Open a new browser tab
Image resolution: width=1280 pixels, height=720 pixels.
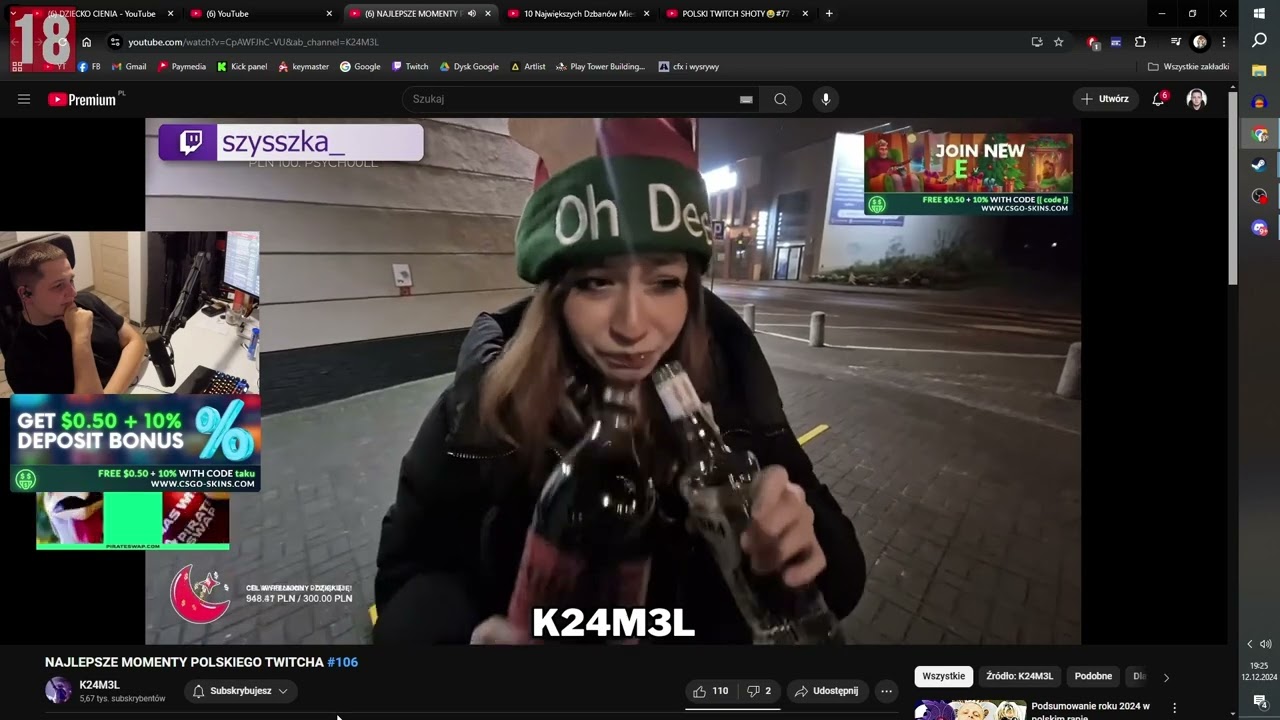pyautogui.click(x=829, y=14)
